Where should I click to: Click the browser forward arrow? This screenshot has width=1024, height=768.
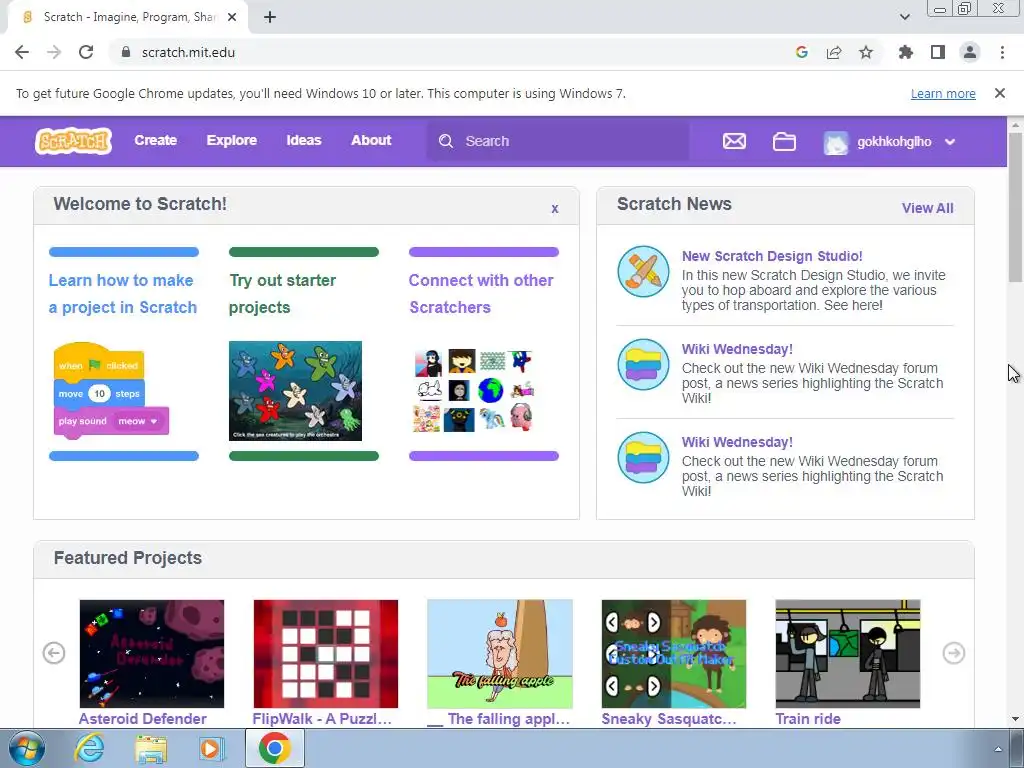point(54,52)
